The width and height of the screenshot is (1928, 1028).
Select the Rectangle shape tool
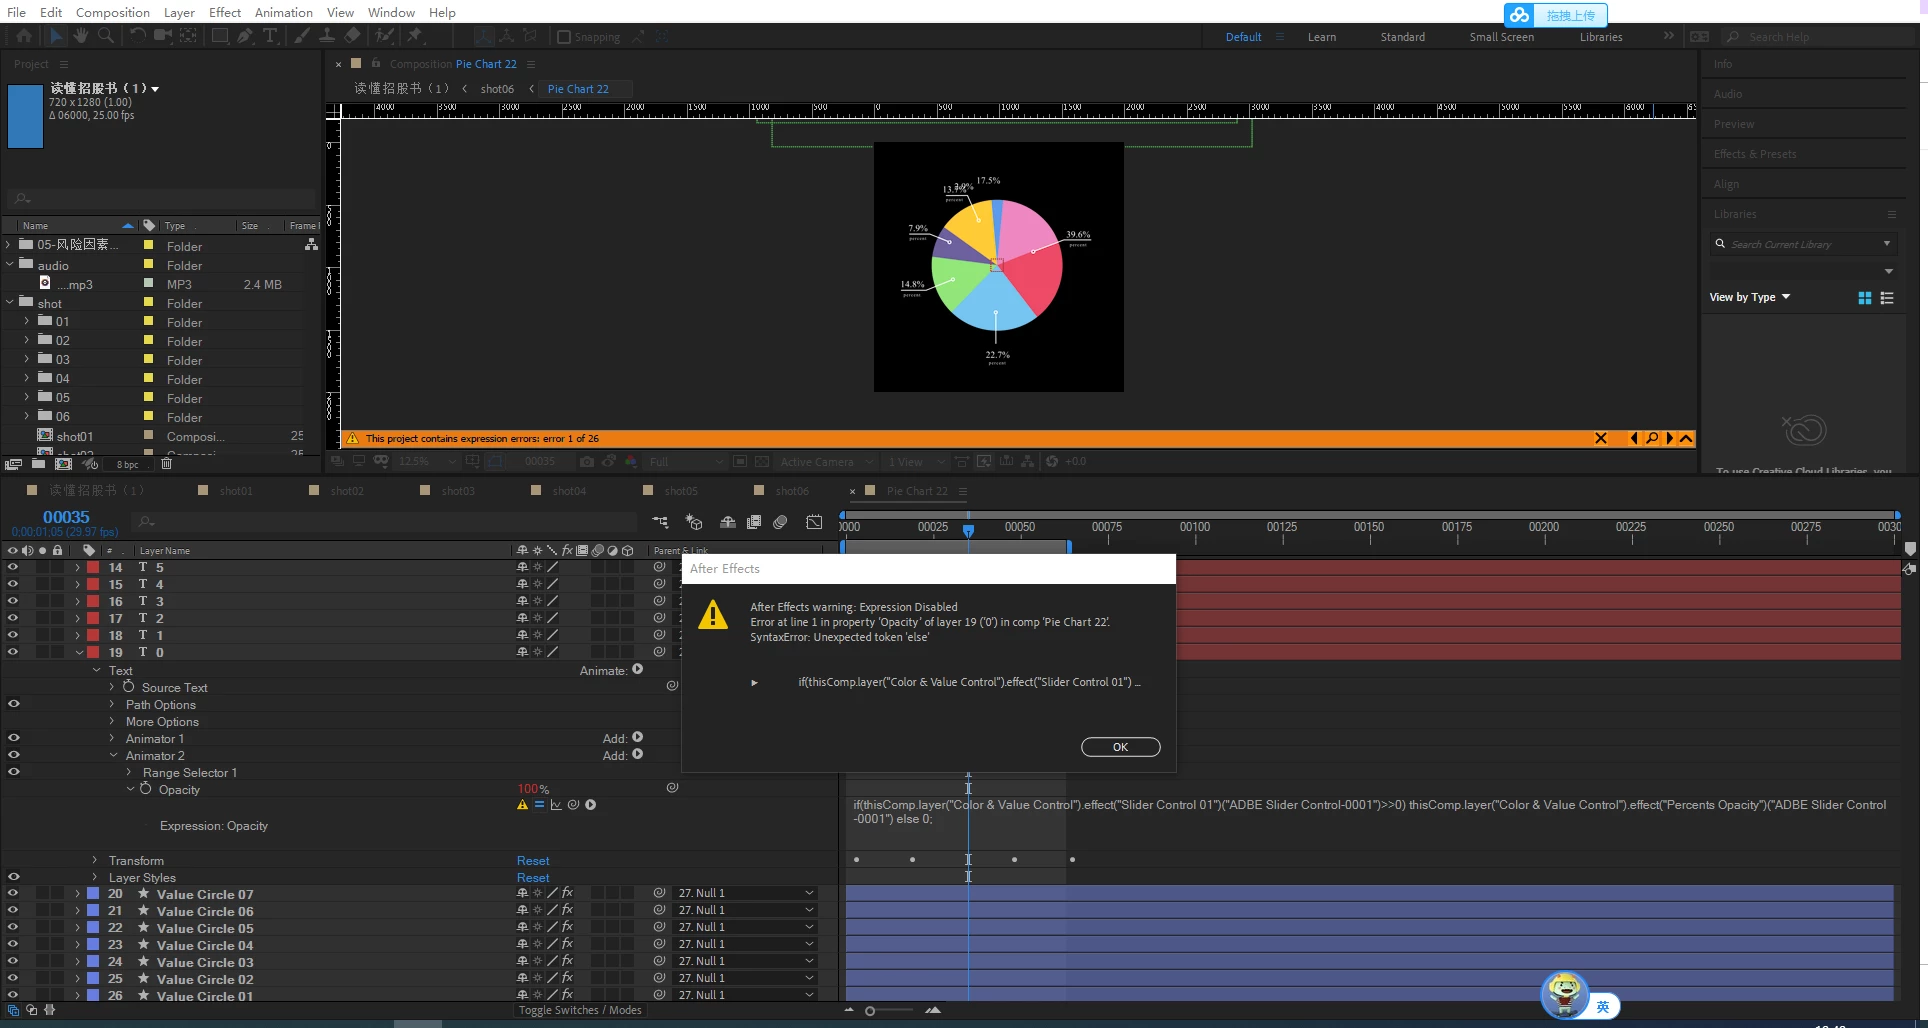point(219,36)
